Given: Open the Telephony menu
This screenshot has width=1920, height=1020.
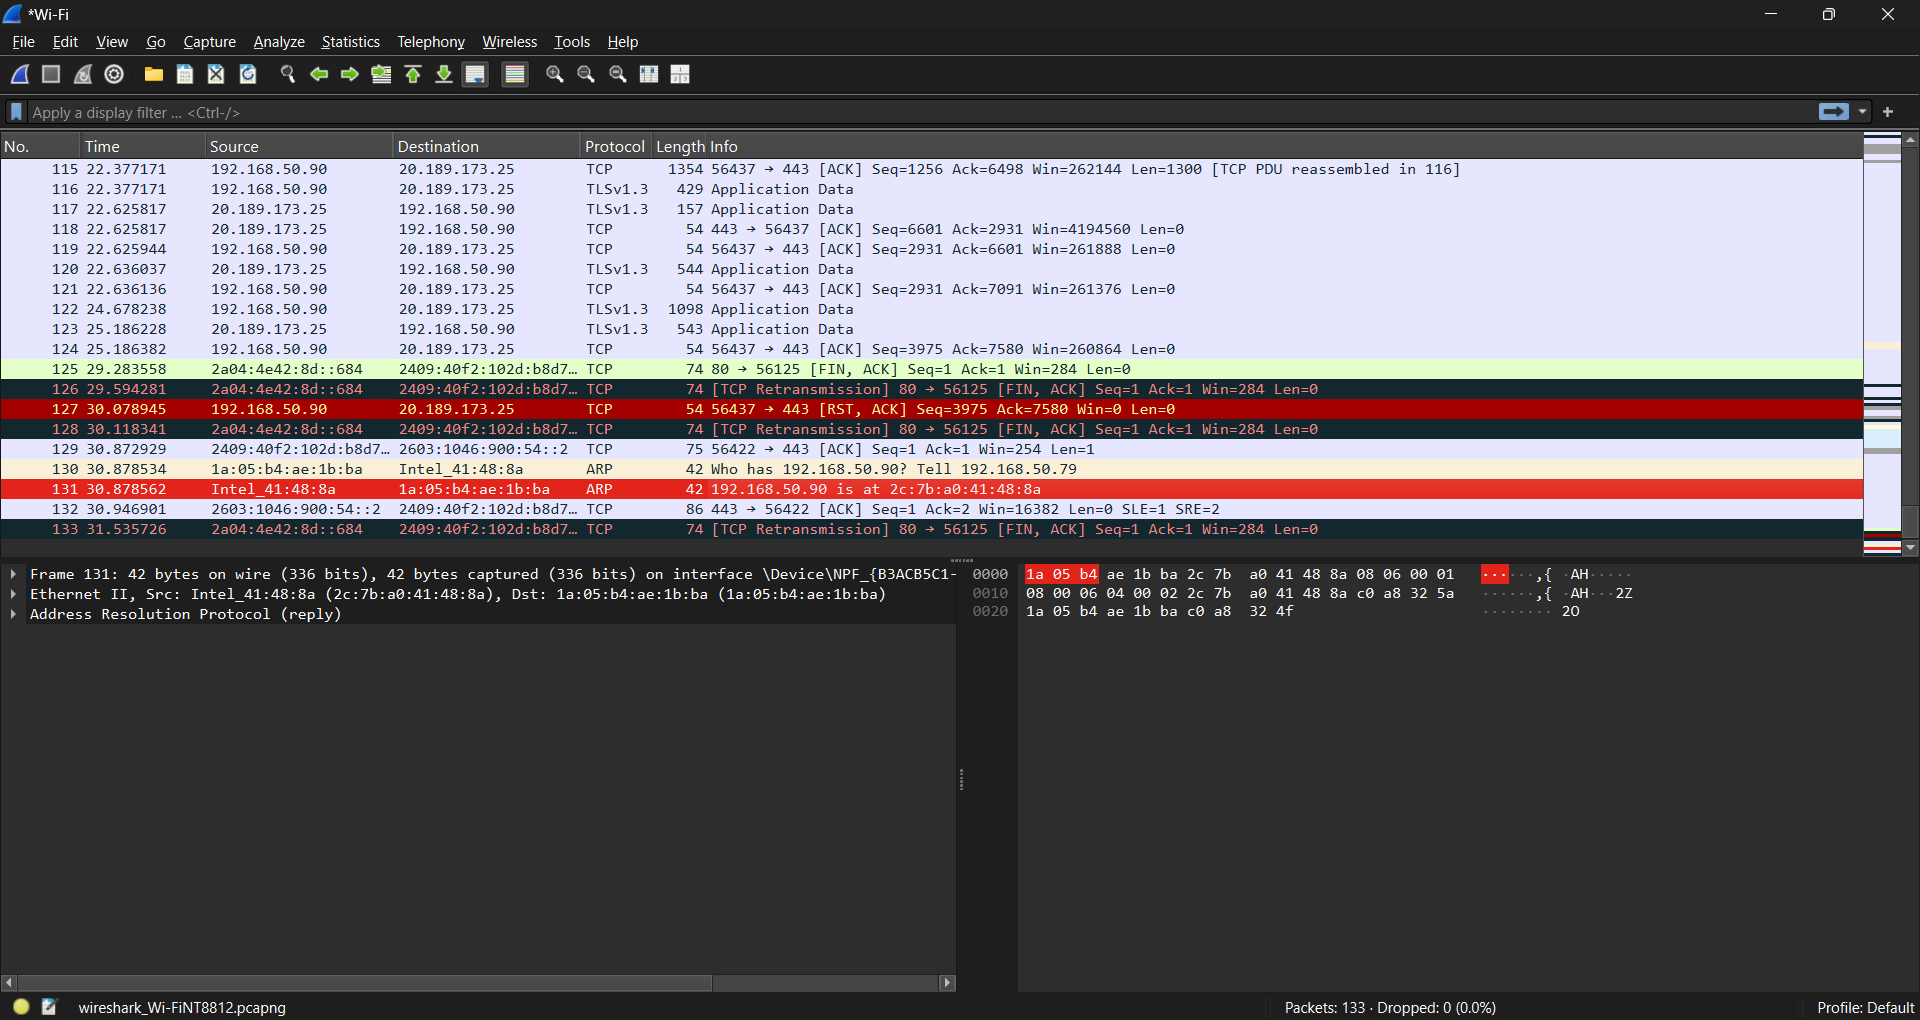Looking at the screenshot, I should click(431, 42).
